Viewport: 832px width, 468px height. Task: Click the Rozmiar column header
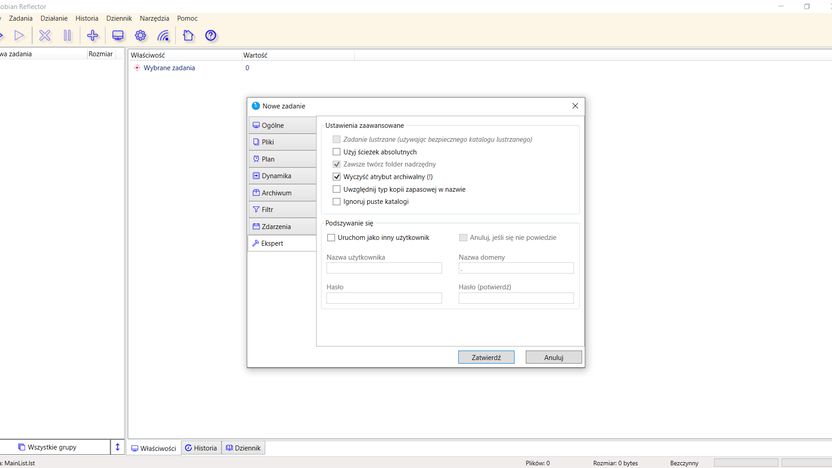(x=101, y=54)
